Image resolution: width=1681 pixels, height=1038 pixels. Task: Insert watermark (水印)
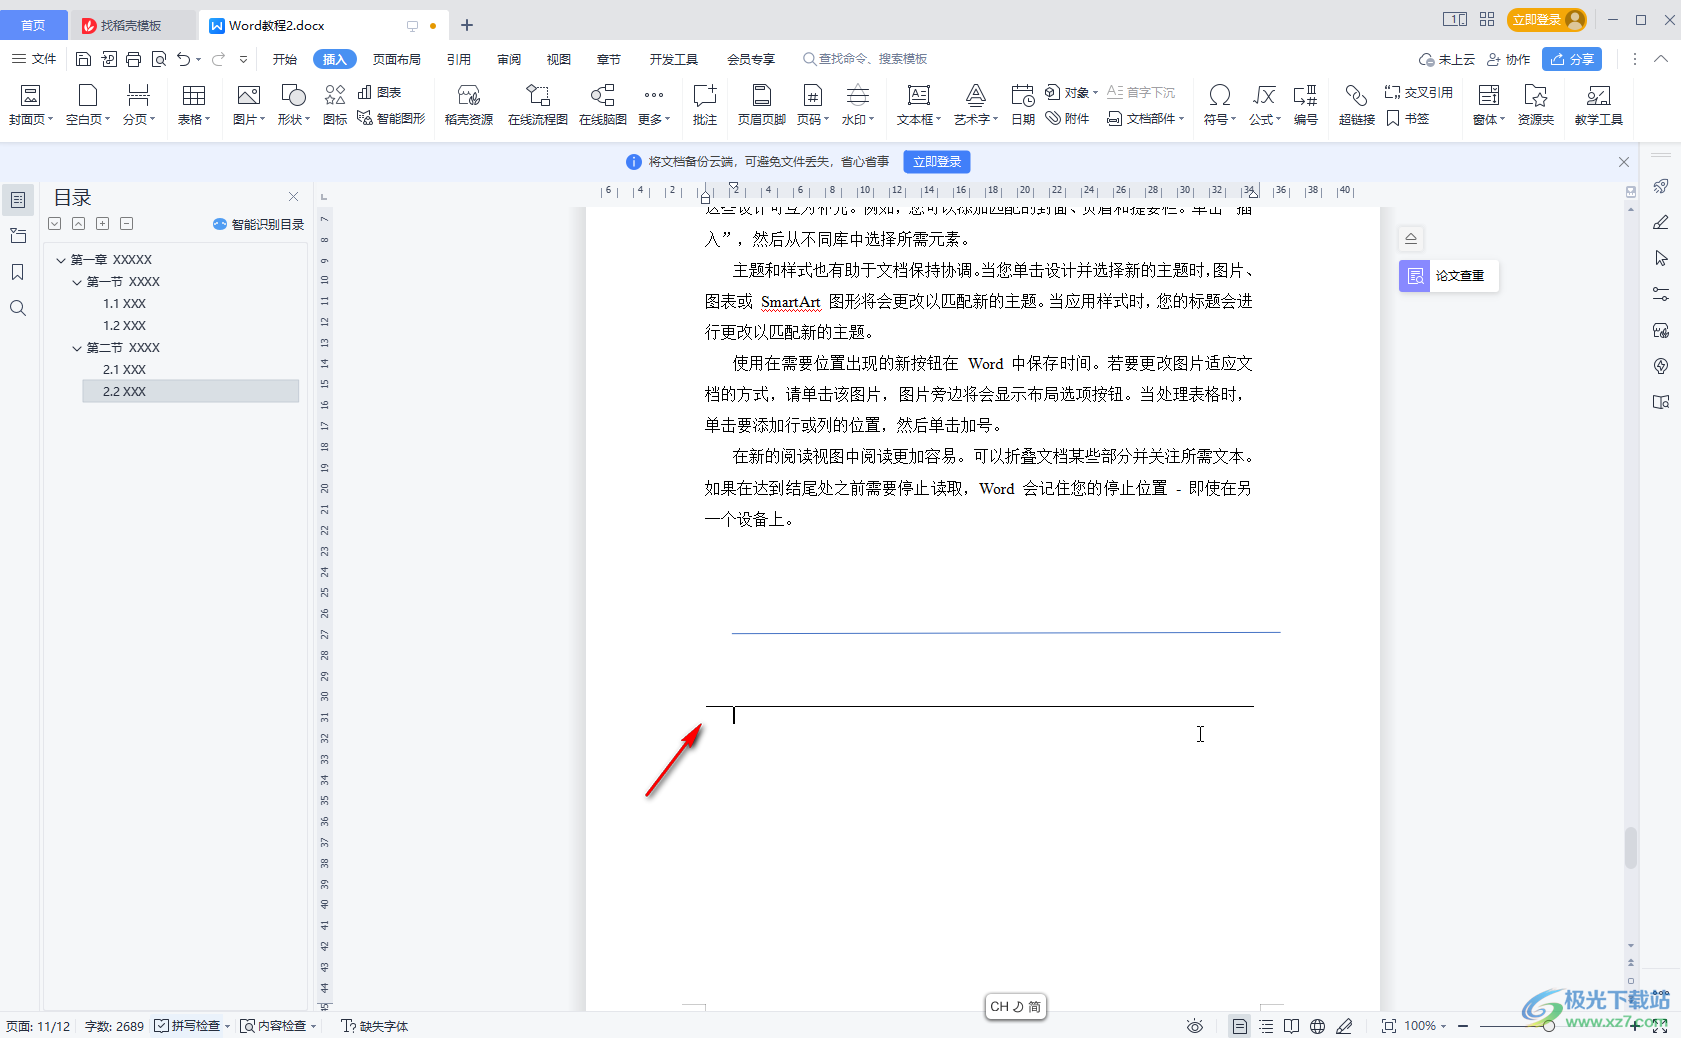pyautogui.click(x=858, y=105)
